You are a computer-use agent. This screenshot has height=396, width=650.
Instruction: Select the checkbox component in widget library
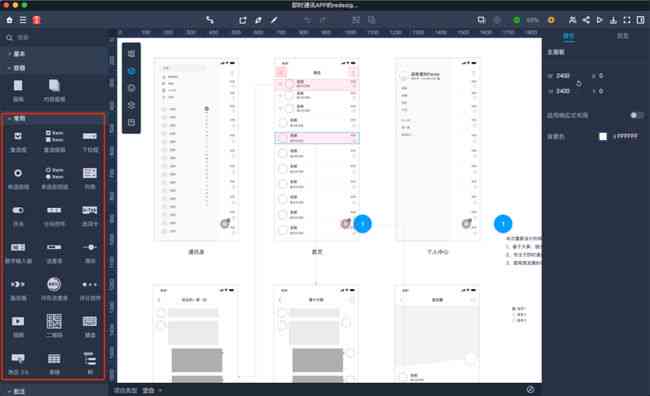[18, 136]
